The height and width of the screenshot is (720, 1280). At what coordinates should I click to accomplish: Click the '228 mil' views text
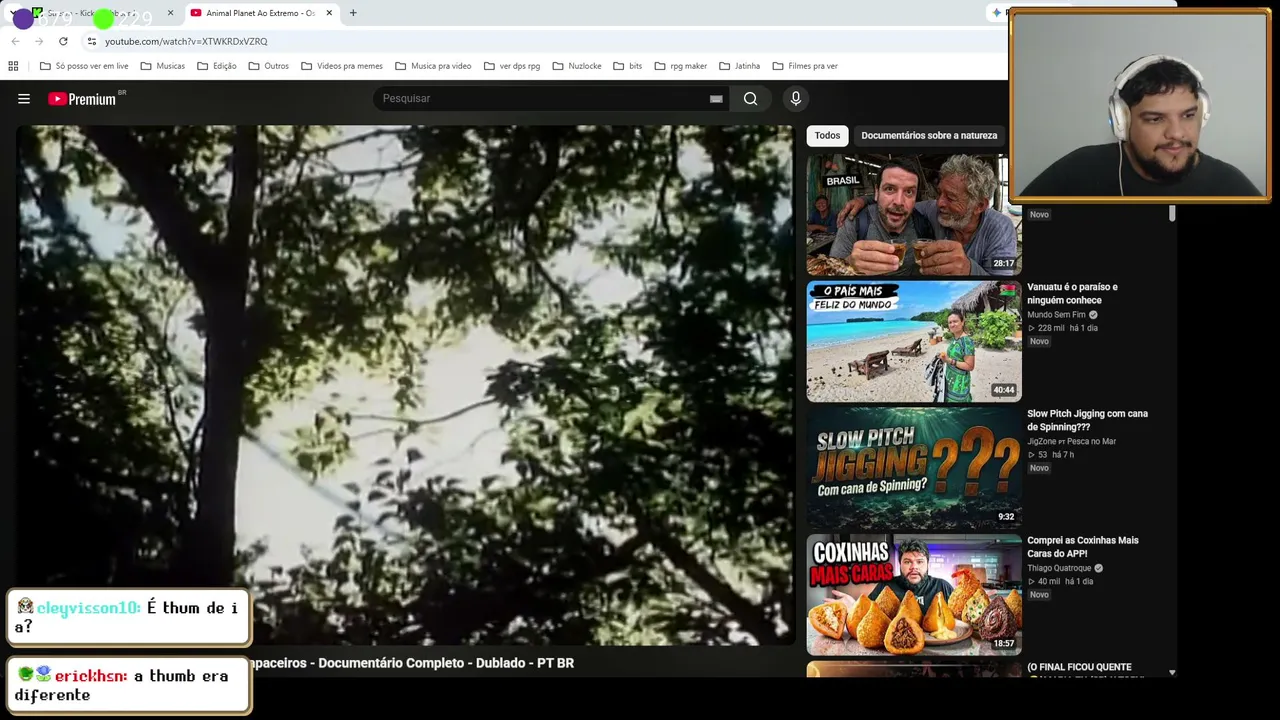pos(1051,328)
